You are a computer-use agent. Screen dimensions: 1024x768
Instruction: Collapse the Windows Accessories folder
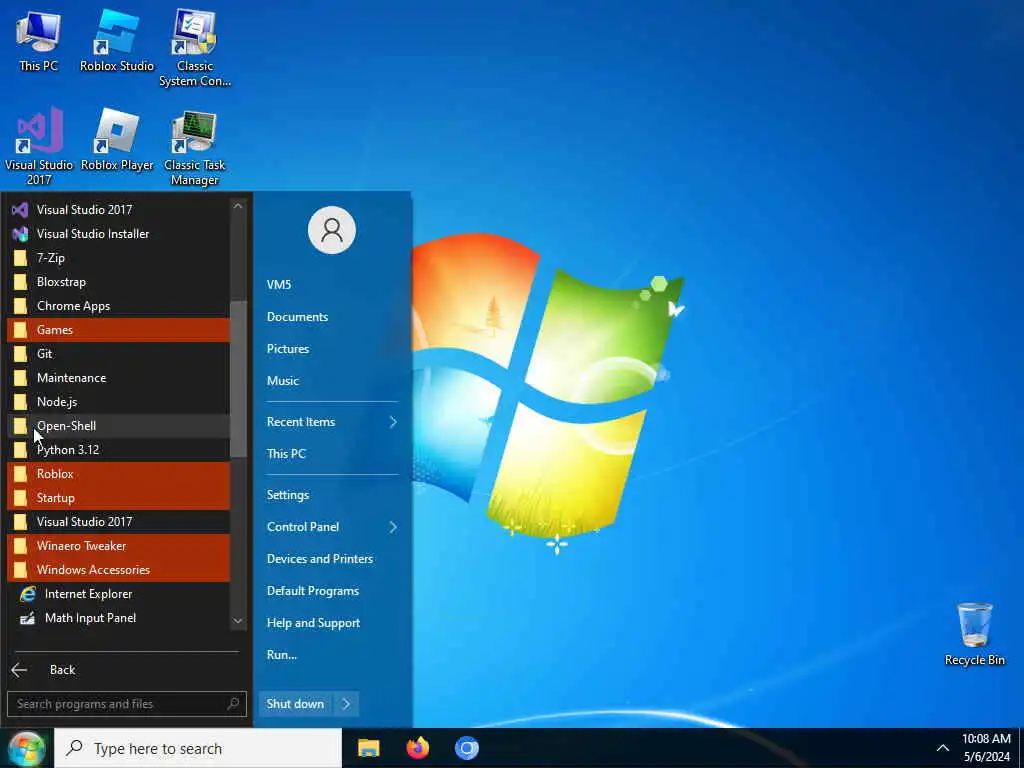tap(118, 569)
